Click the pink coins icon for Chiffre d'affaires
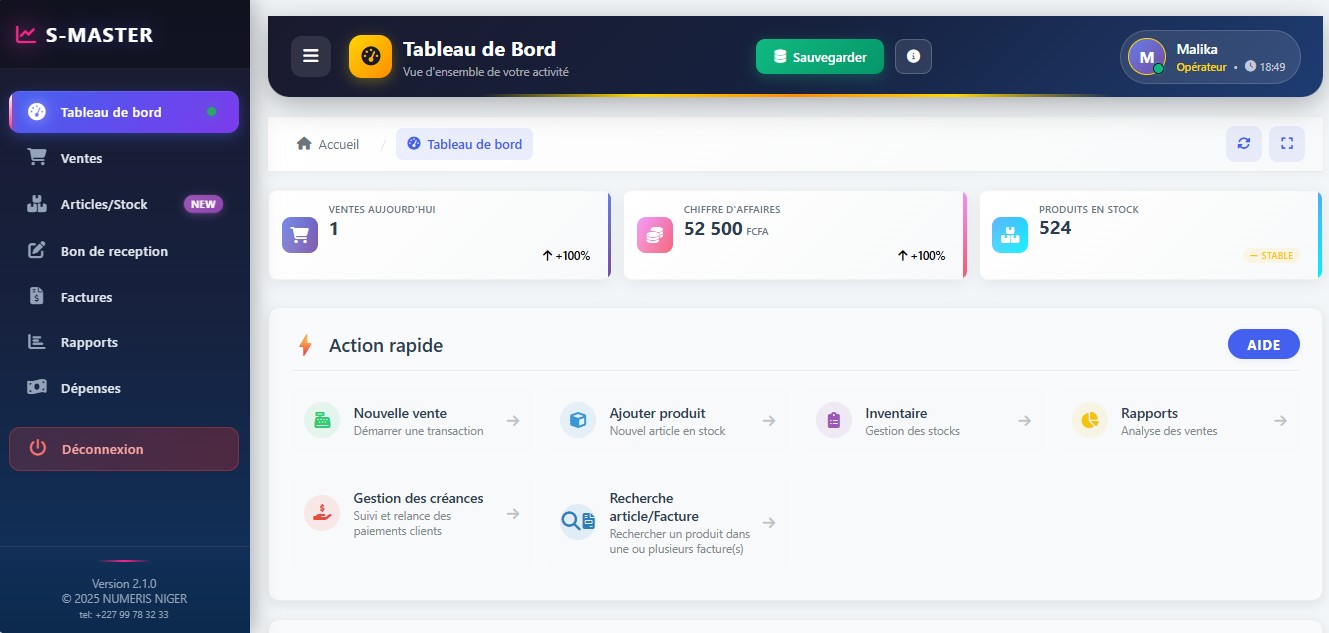 point(655,235)
